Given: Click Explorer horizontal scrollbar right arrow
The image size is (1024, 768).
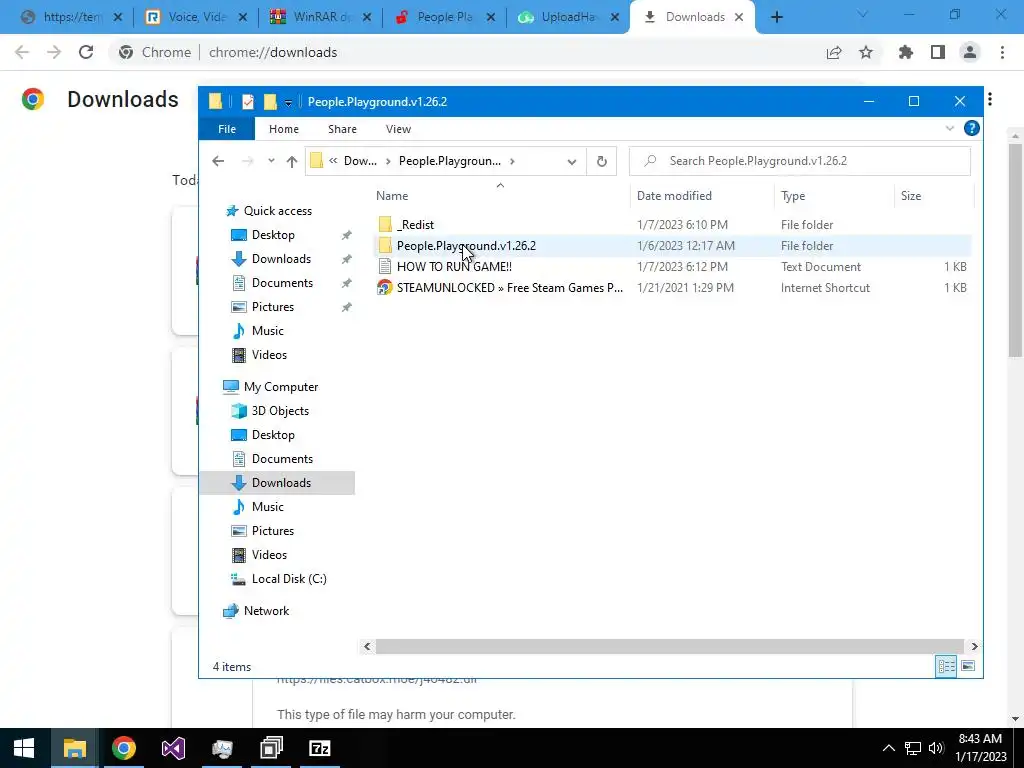Looking at the screenshot, I should click(x=974, y=647).
